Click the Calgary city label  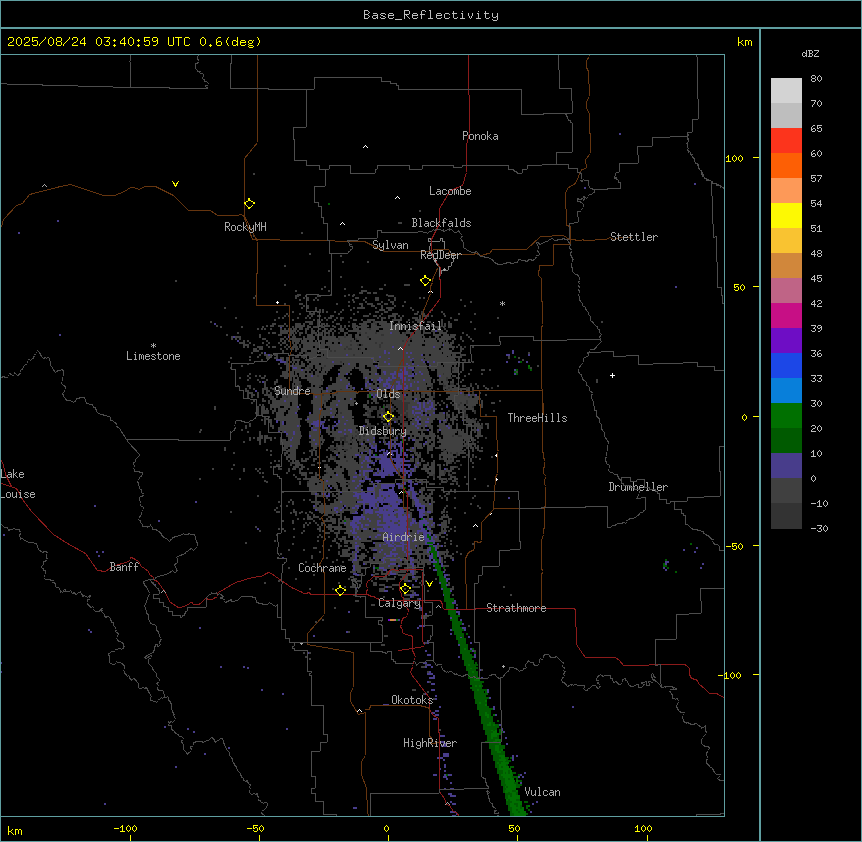pos(399,603)
